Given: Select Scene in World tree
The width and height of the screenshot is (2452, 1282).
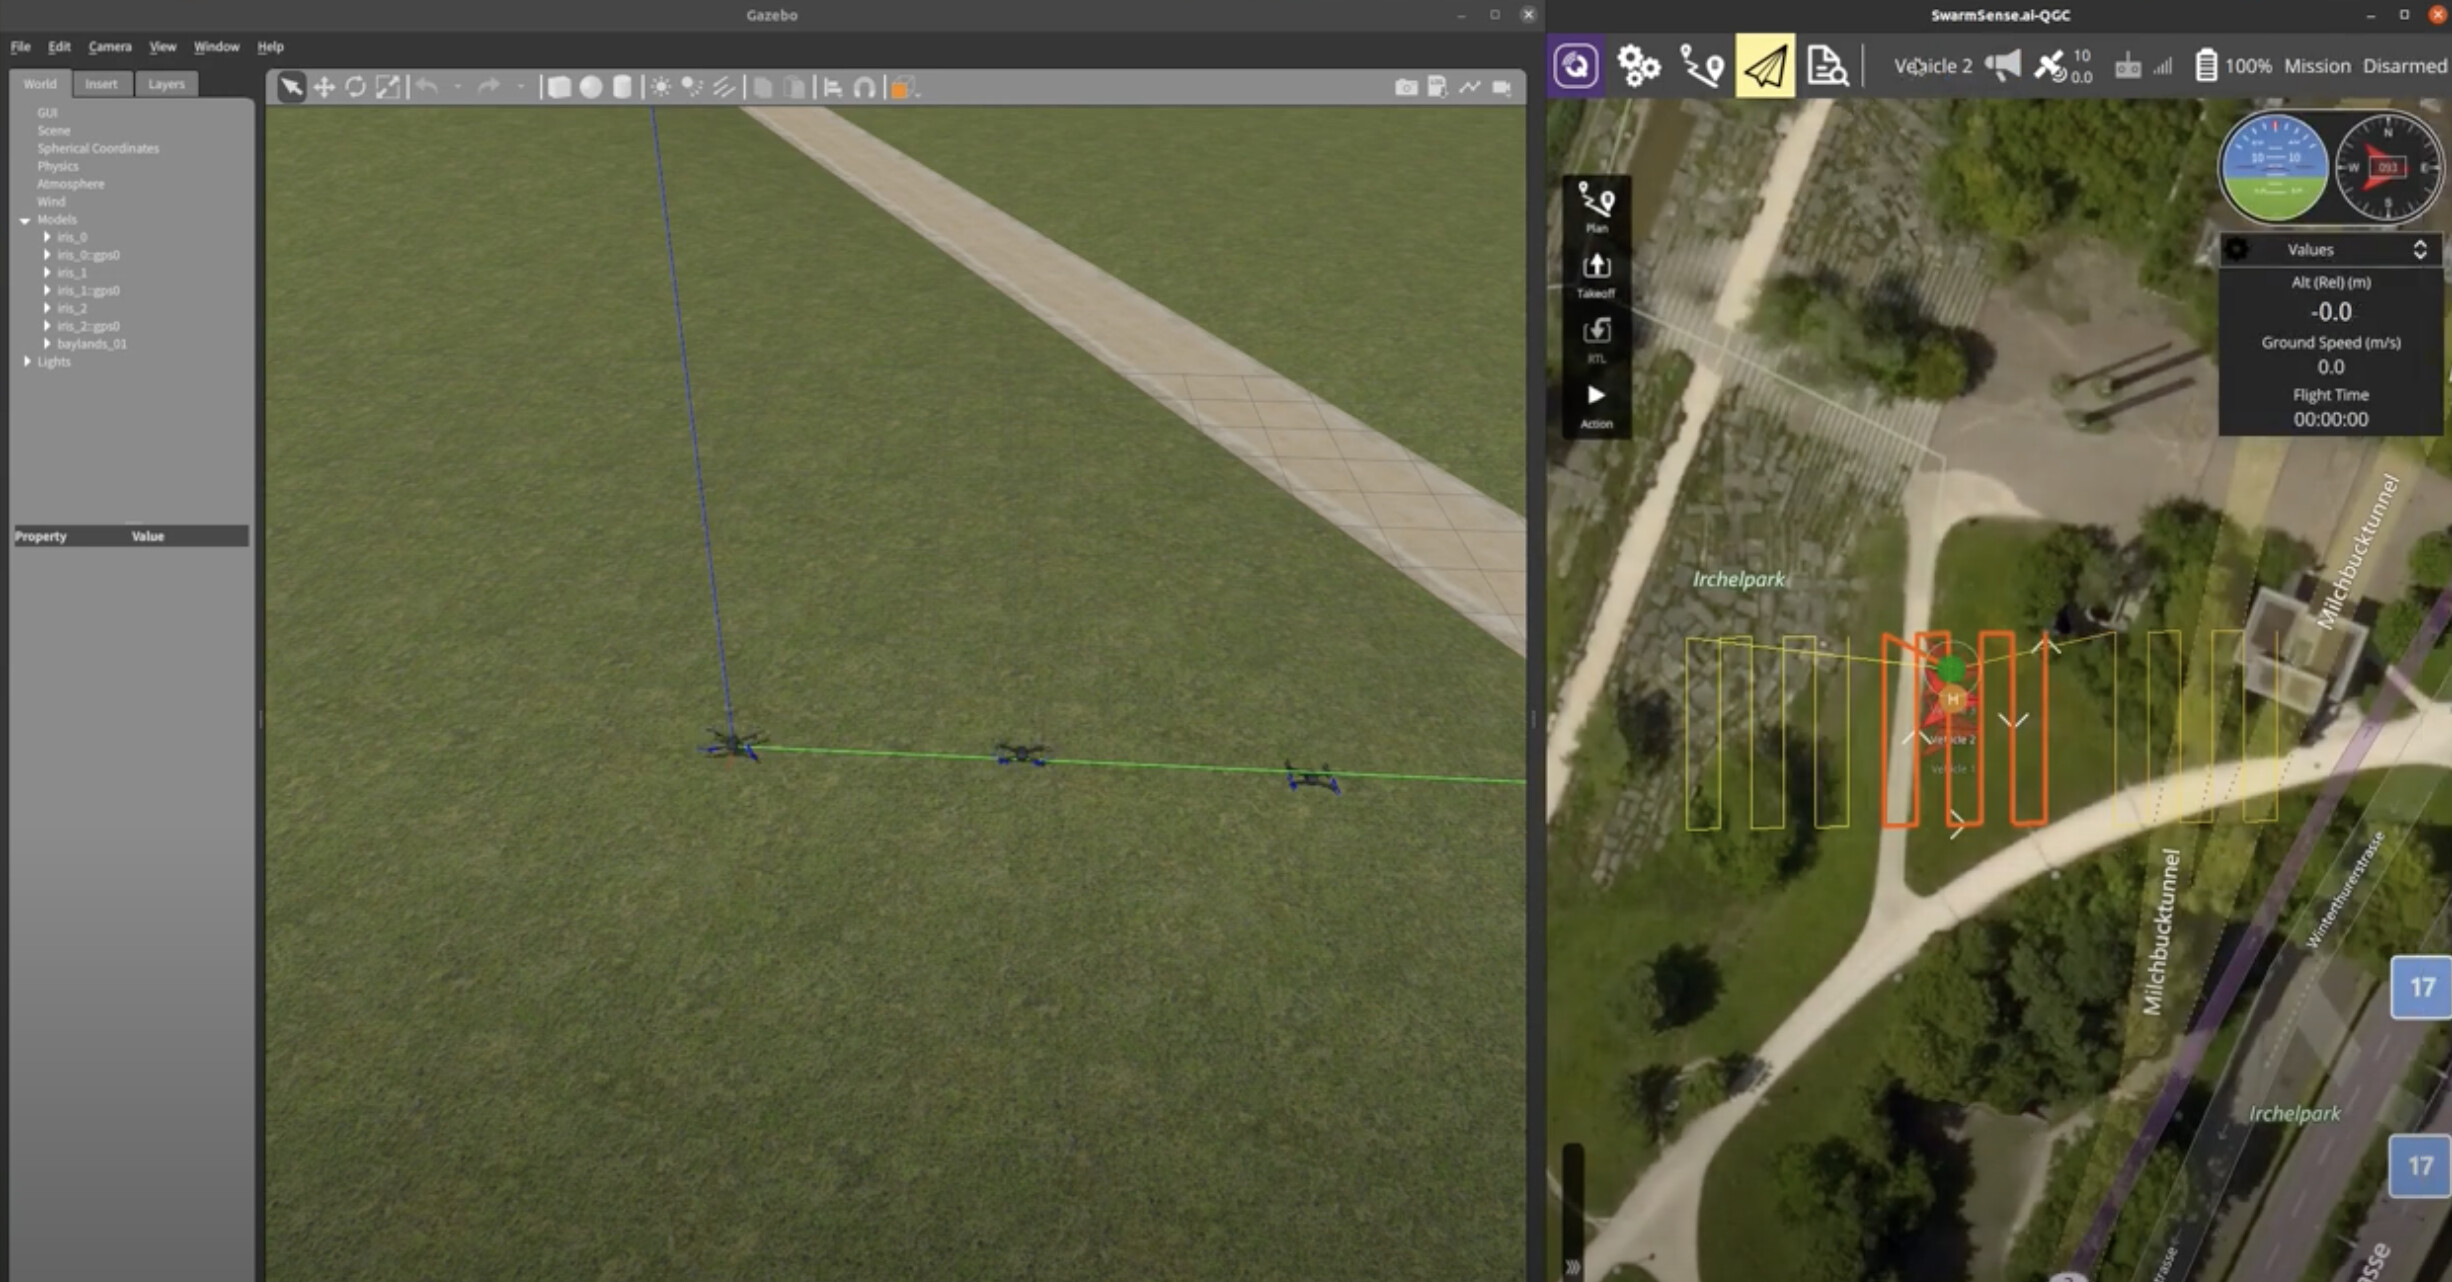Looking at the screenshot, I should pyautogui.click(x=53, y=131).
